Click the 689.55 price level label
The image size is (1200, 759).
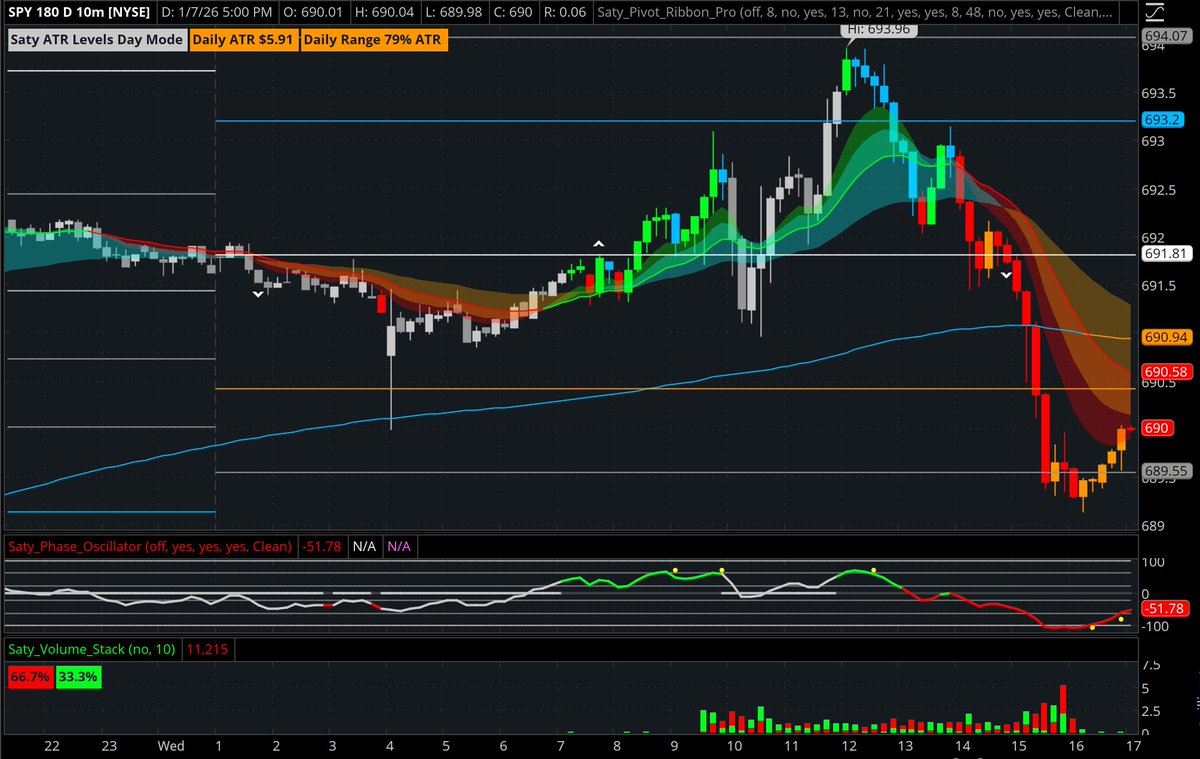pyautogui.click(x=1164, y=470)
